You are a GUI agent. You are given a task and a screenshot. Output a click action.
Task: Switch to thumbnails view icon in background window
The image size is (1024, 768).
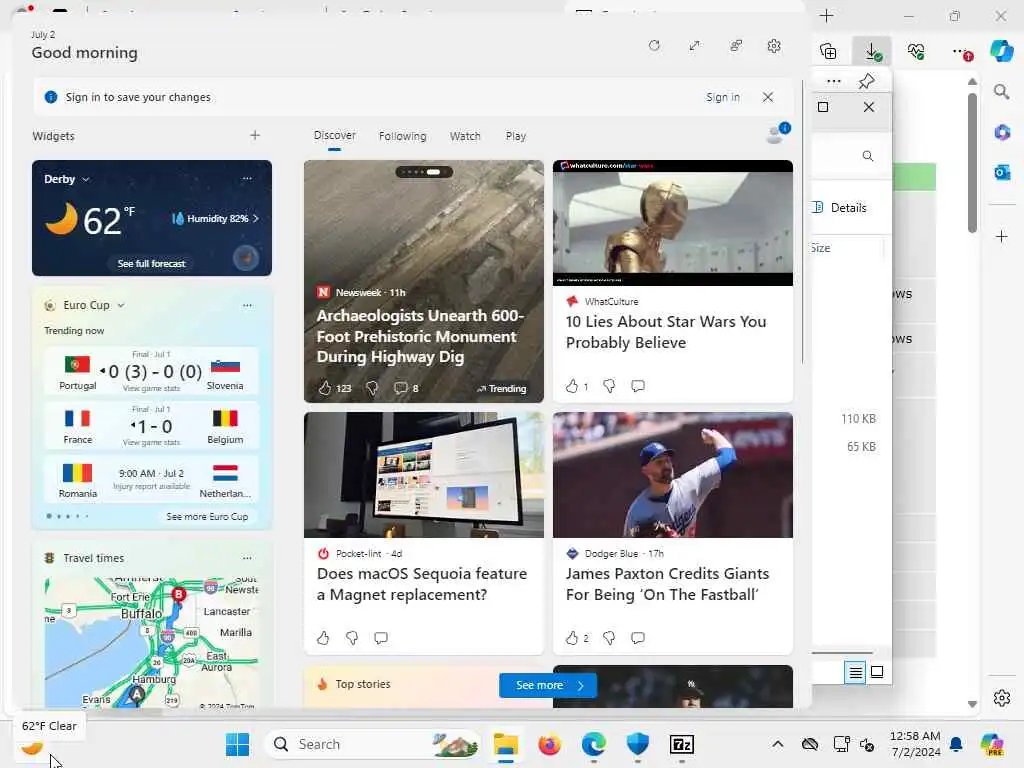coord(877,672)
